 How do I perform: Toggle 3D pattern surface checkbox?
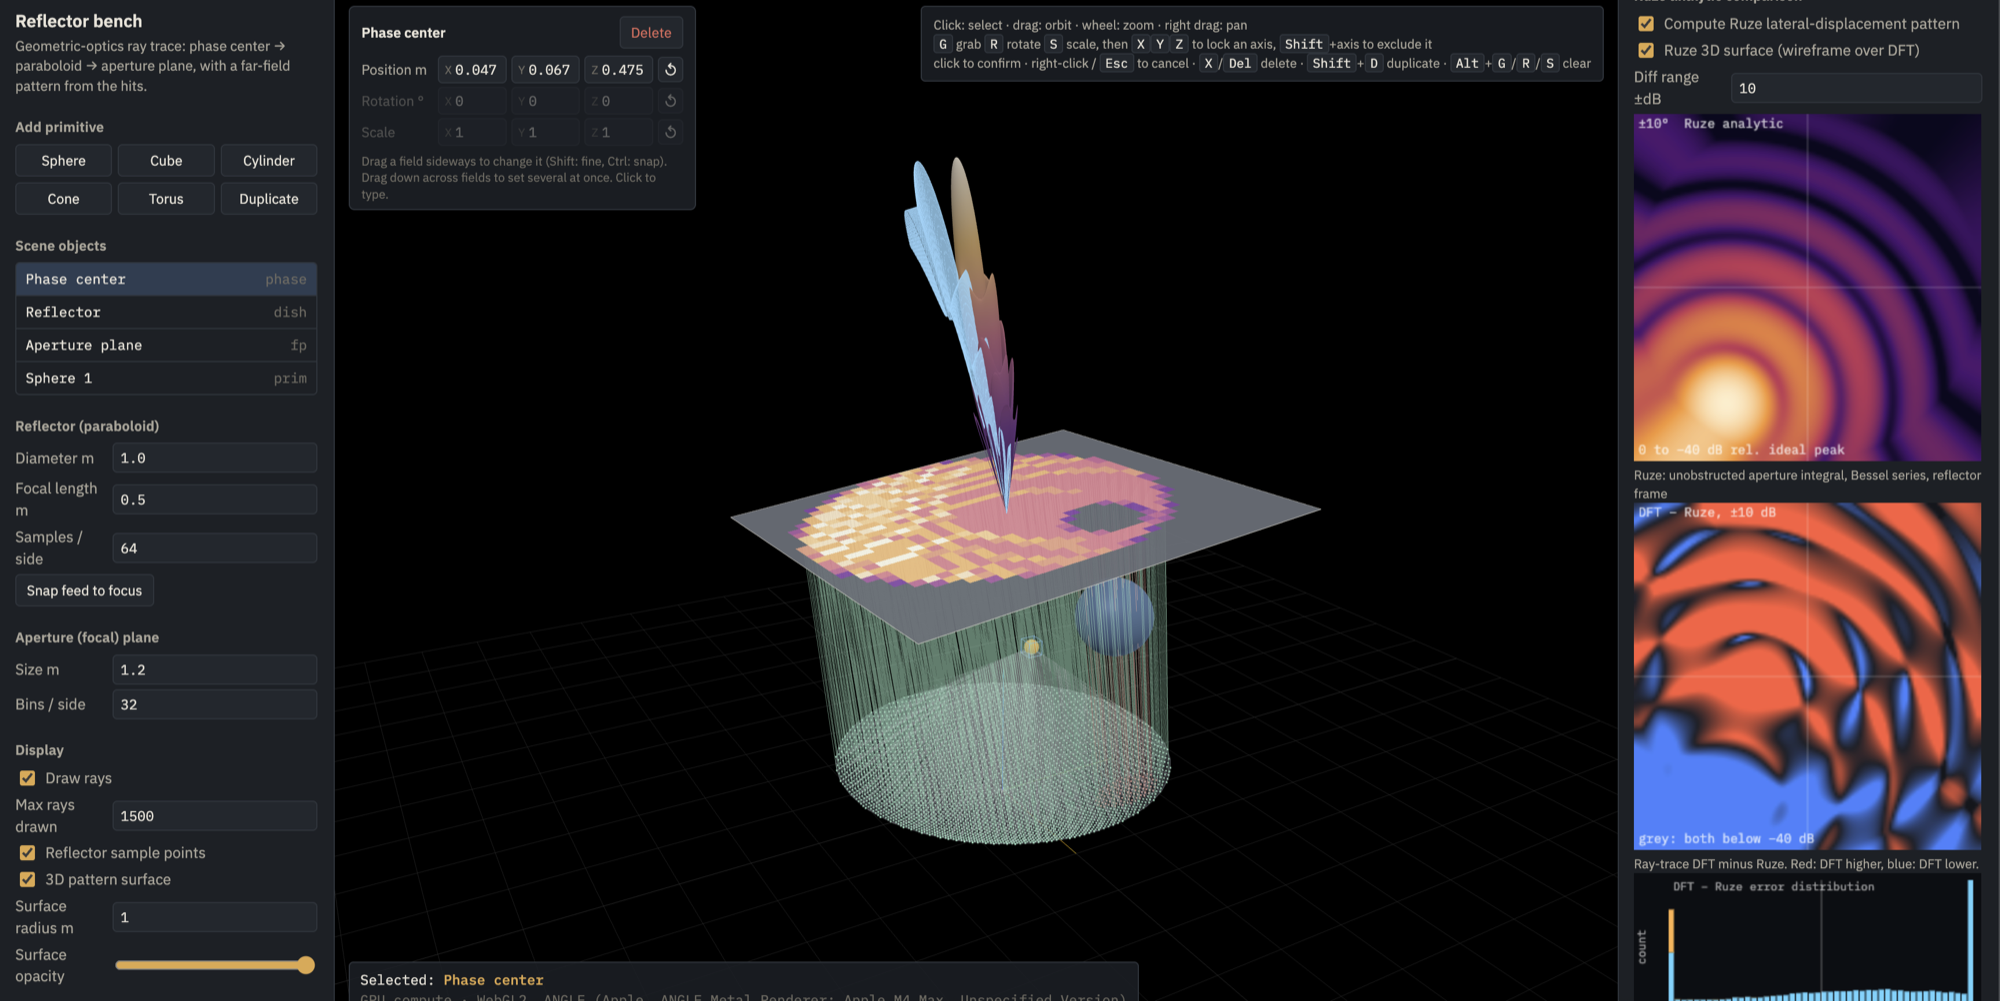28,880
